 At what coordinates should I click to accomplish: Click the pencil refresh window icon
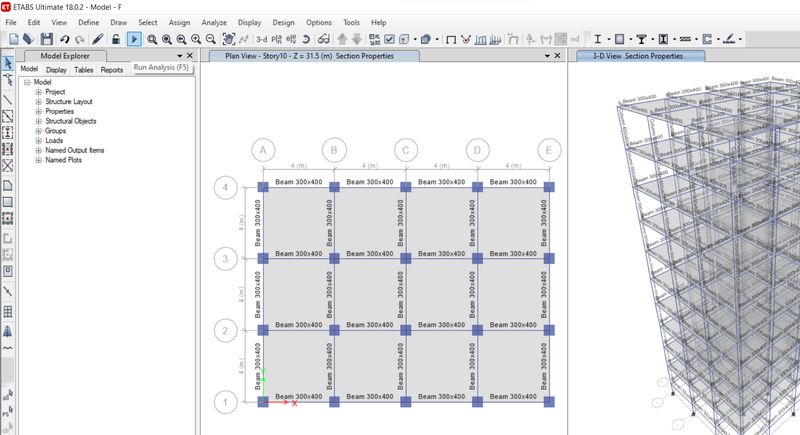[98, 39]
